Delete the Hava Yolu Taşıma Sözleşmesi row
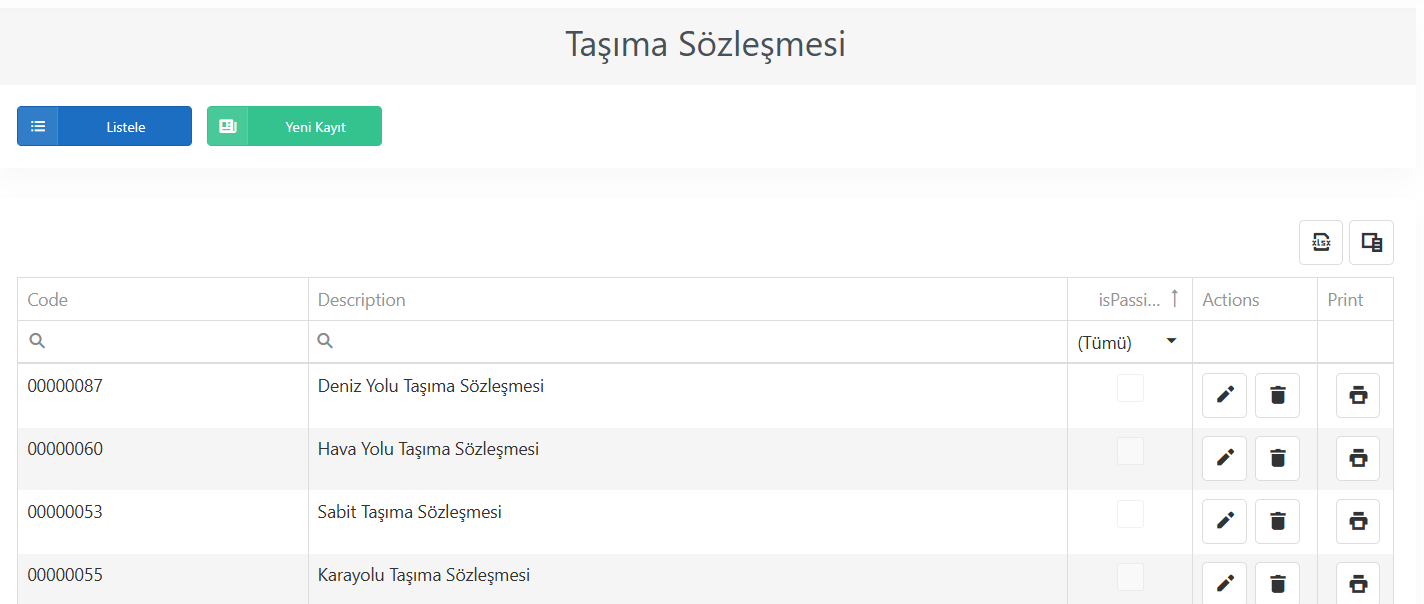This screenshot has width=1424, height=604. click(1277, 458)
